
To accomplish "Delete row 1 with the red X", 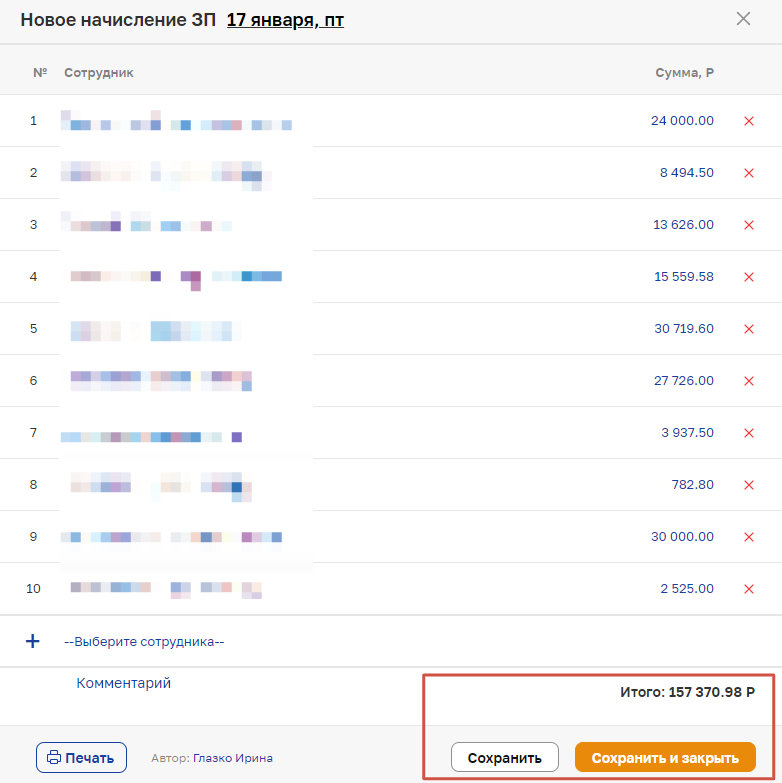I will (x=748, y=121).
